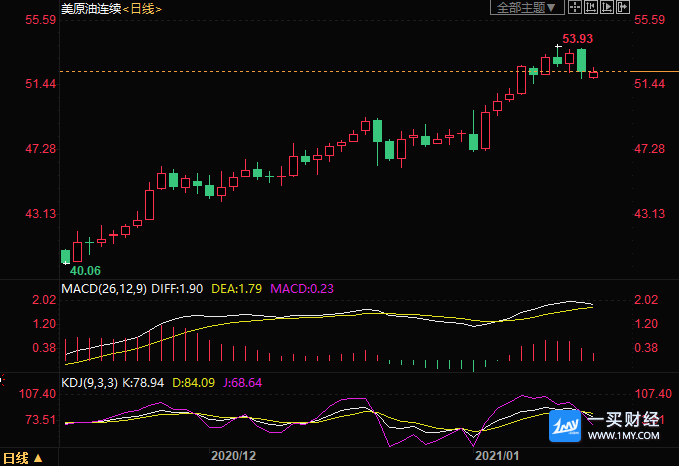Click the left MACD axis 0.38 value
Viewport: 679px width, 466px height.
click(44, 348)
